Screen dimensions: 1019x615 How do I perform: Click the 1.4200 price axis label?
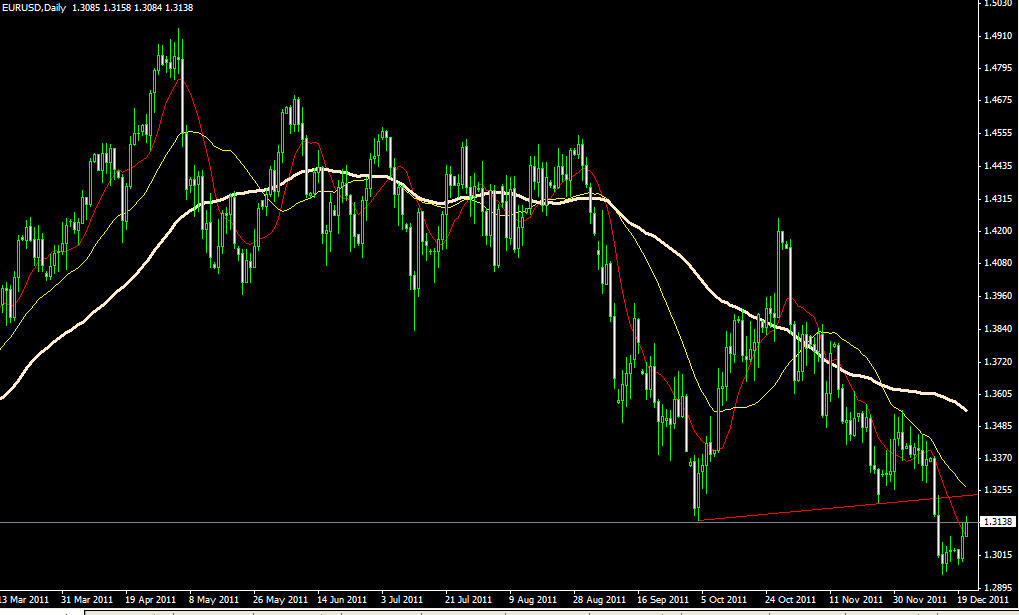coord(998,231)
